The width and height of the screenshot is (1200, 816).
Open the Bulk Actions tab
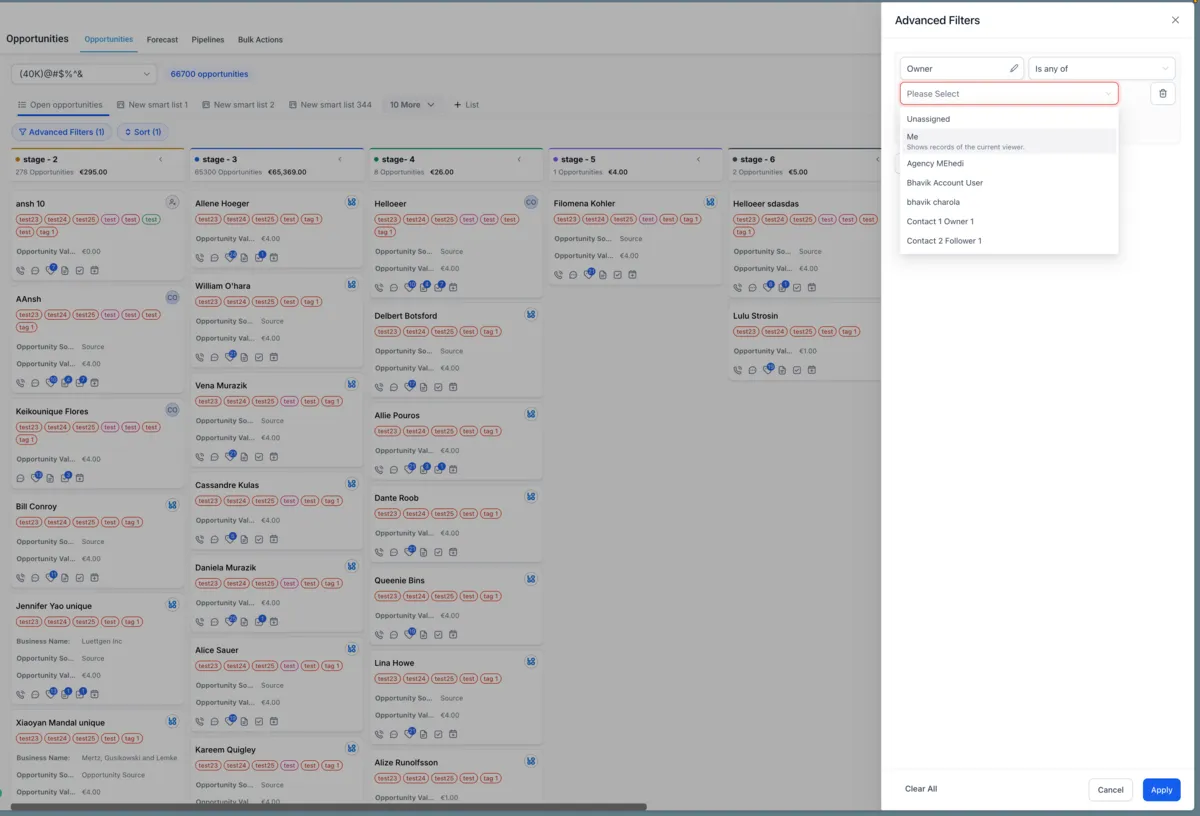click(260, 40)
